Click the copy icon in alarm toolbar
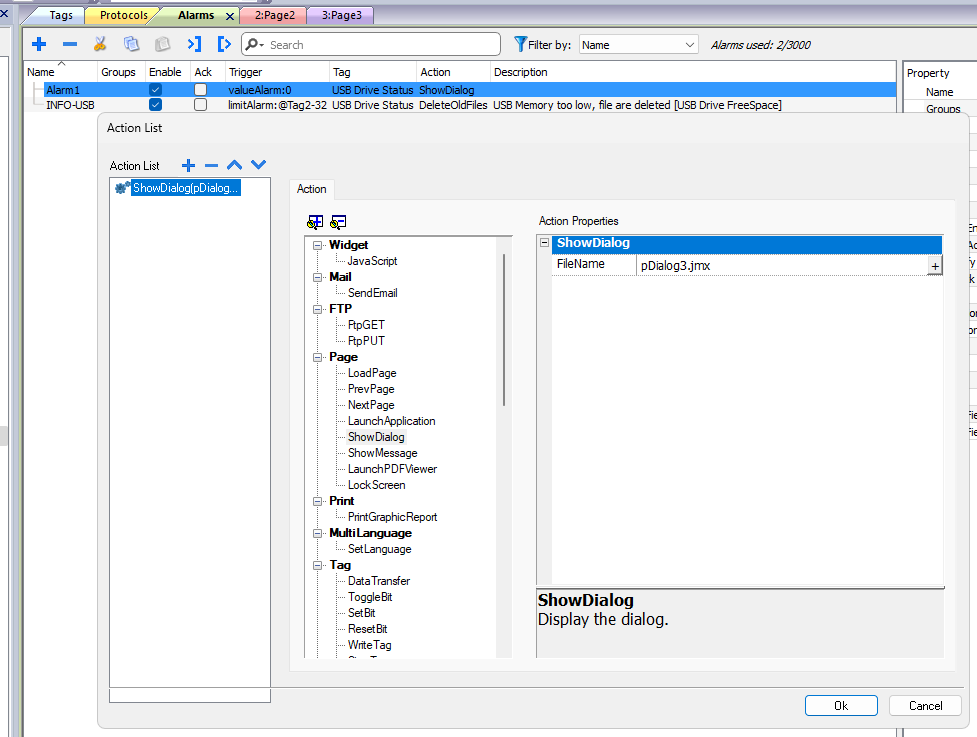977x737 pixels. (x=131, y=44)
